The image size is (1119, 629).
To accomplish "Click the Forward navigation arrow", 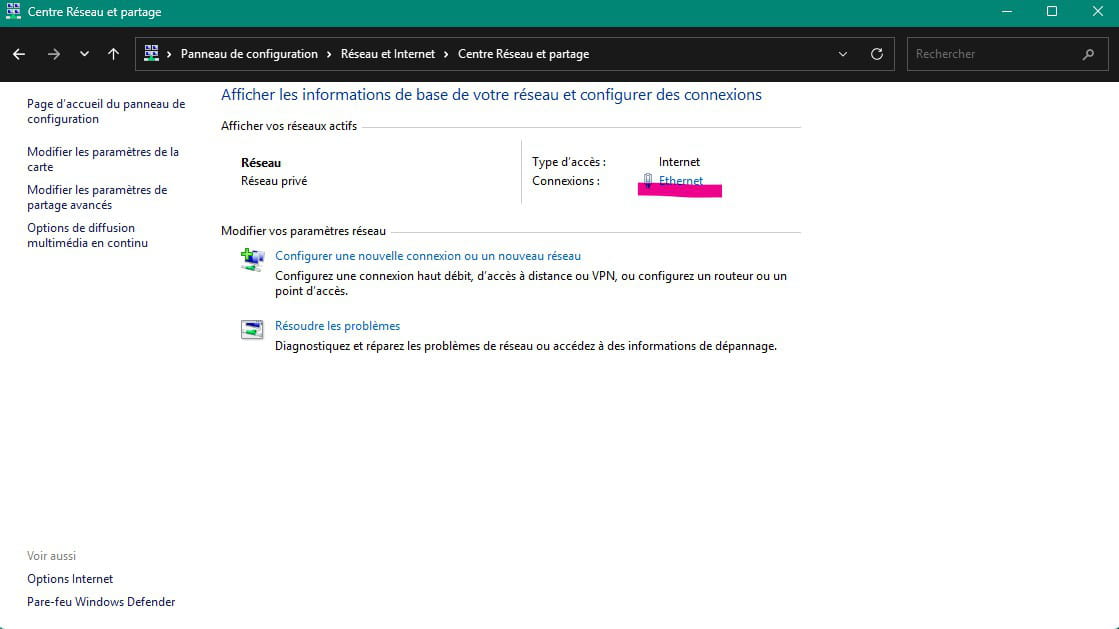I will (54, 54).
